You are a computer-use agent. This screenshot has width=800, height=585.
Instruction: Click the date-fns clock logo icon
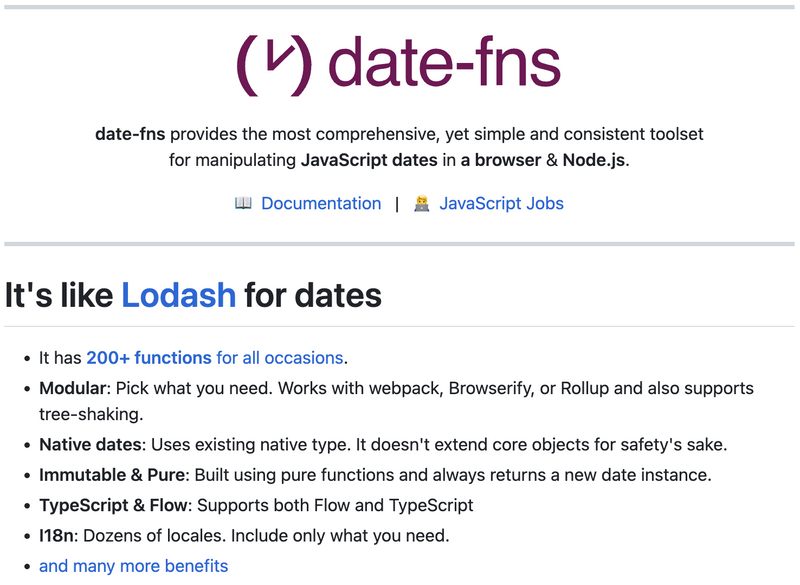pyautogui.click(x=273, y=64)
